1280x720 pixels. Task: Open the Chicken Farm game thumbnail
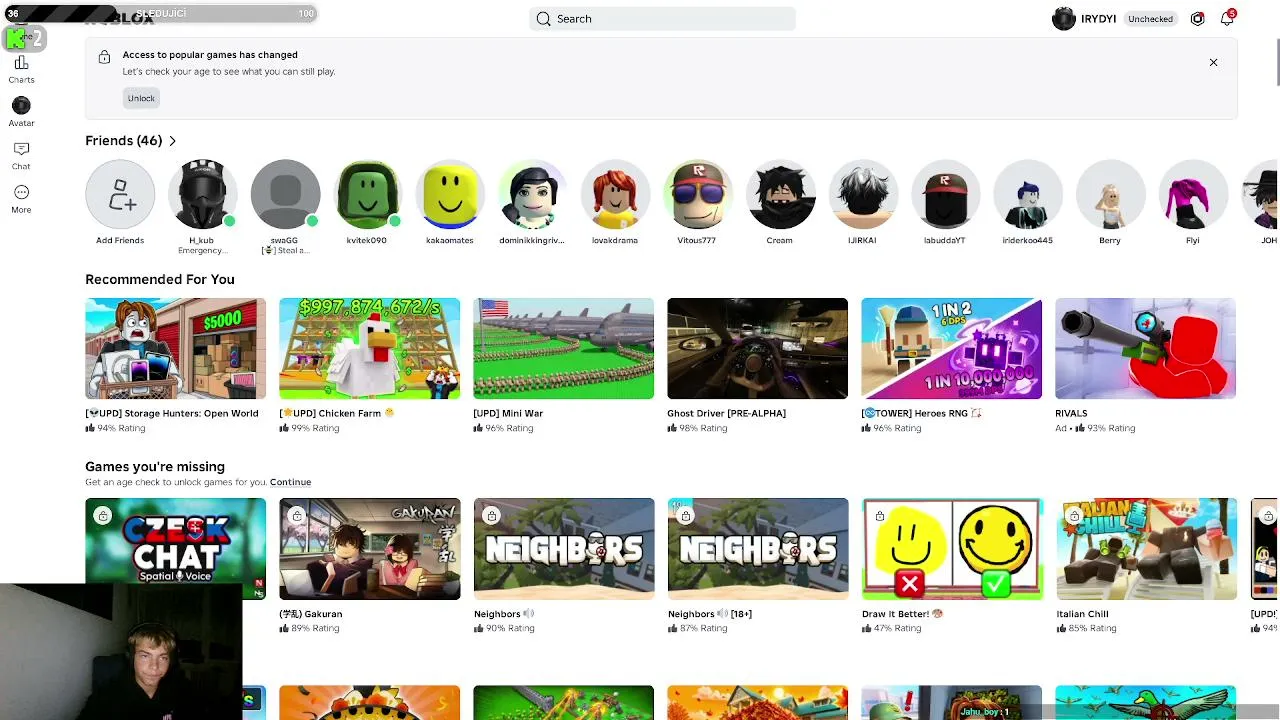(369, 348)
